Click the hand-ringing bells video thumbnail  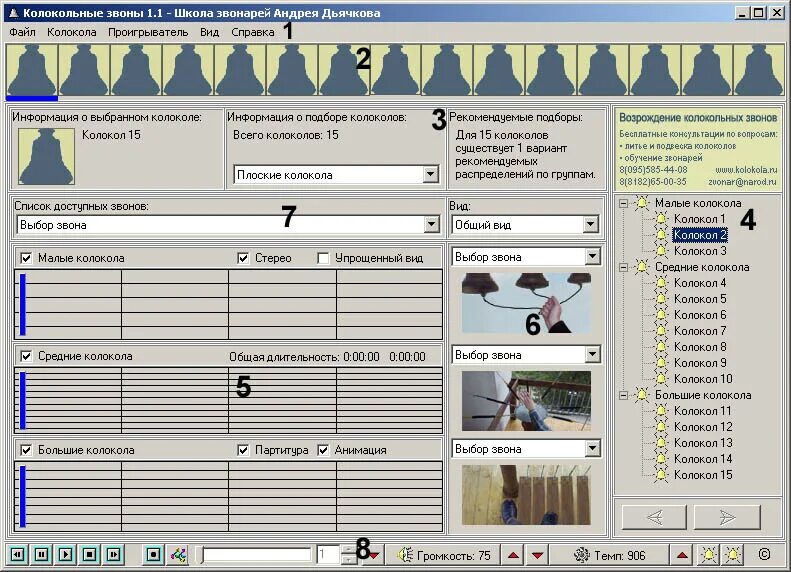(526, 303)
